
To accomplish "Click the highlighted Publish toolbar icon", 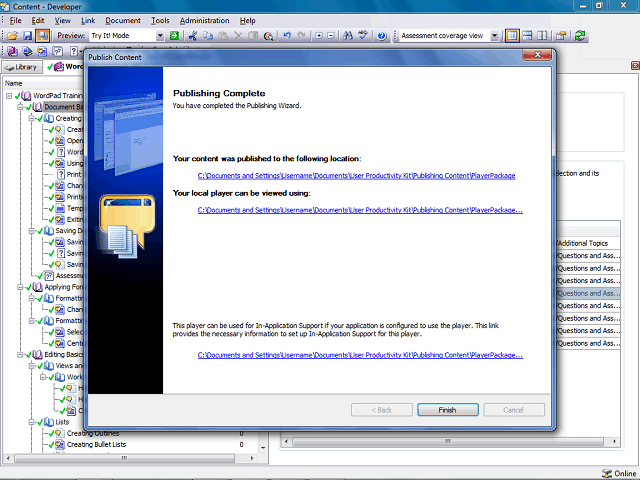I will click(42, 36).
